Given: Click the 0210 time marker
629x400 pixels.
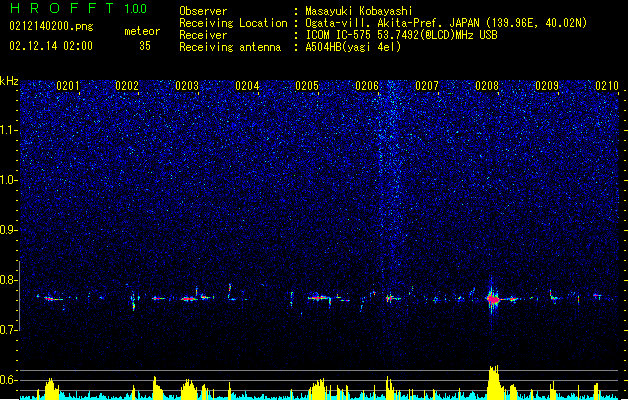Looking at the screenshot, I should point(607,86).
